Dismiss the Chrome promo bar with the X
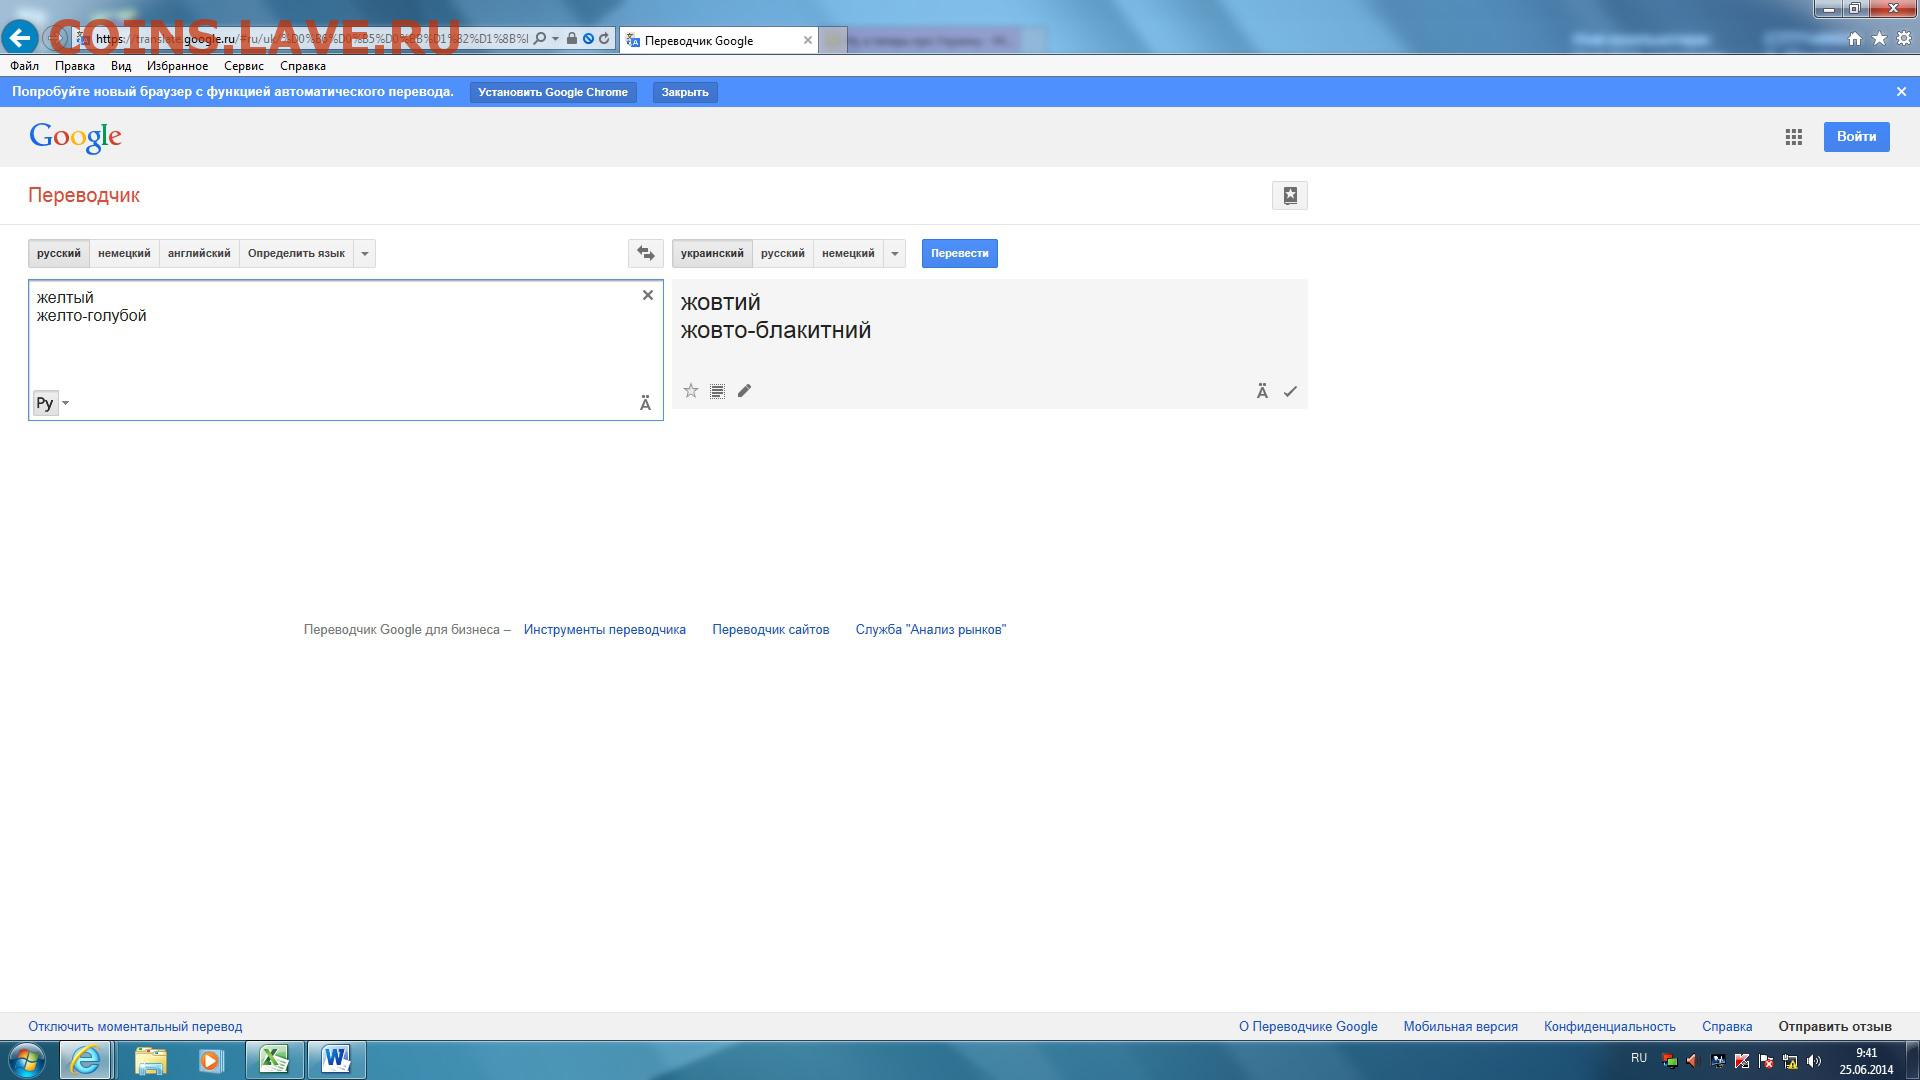 pos(1902,91)
